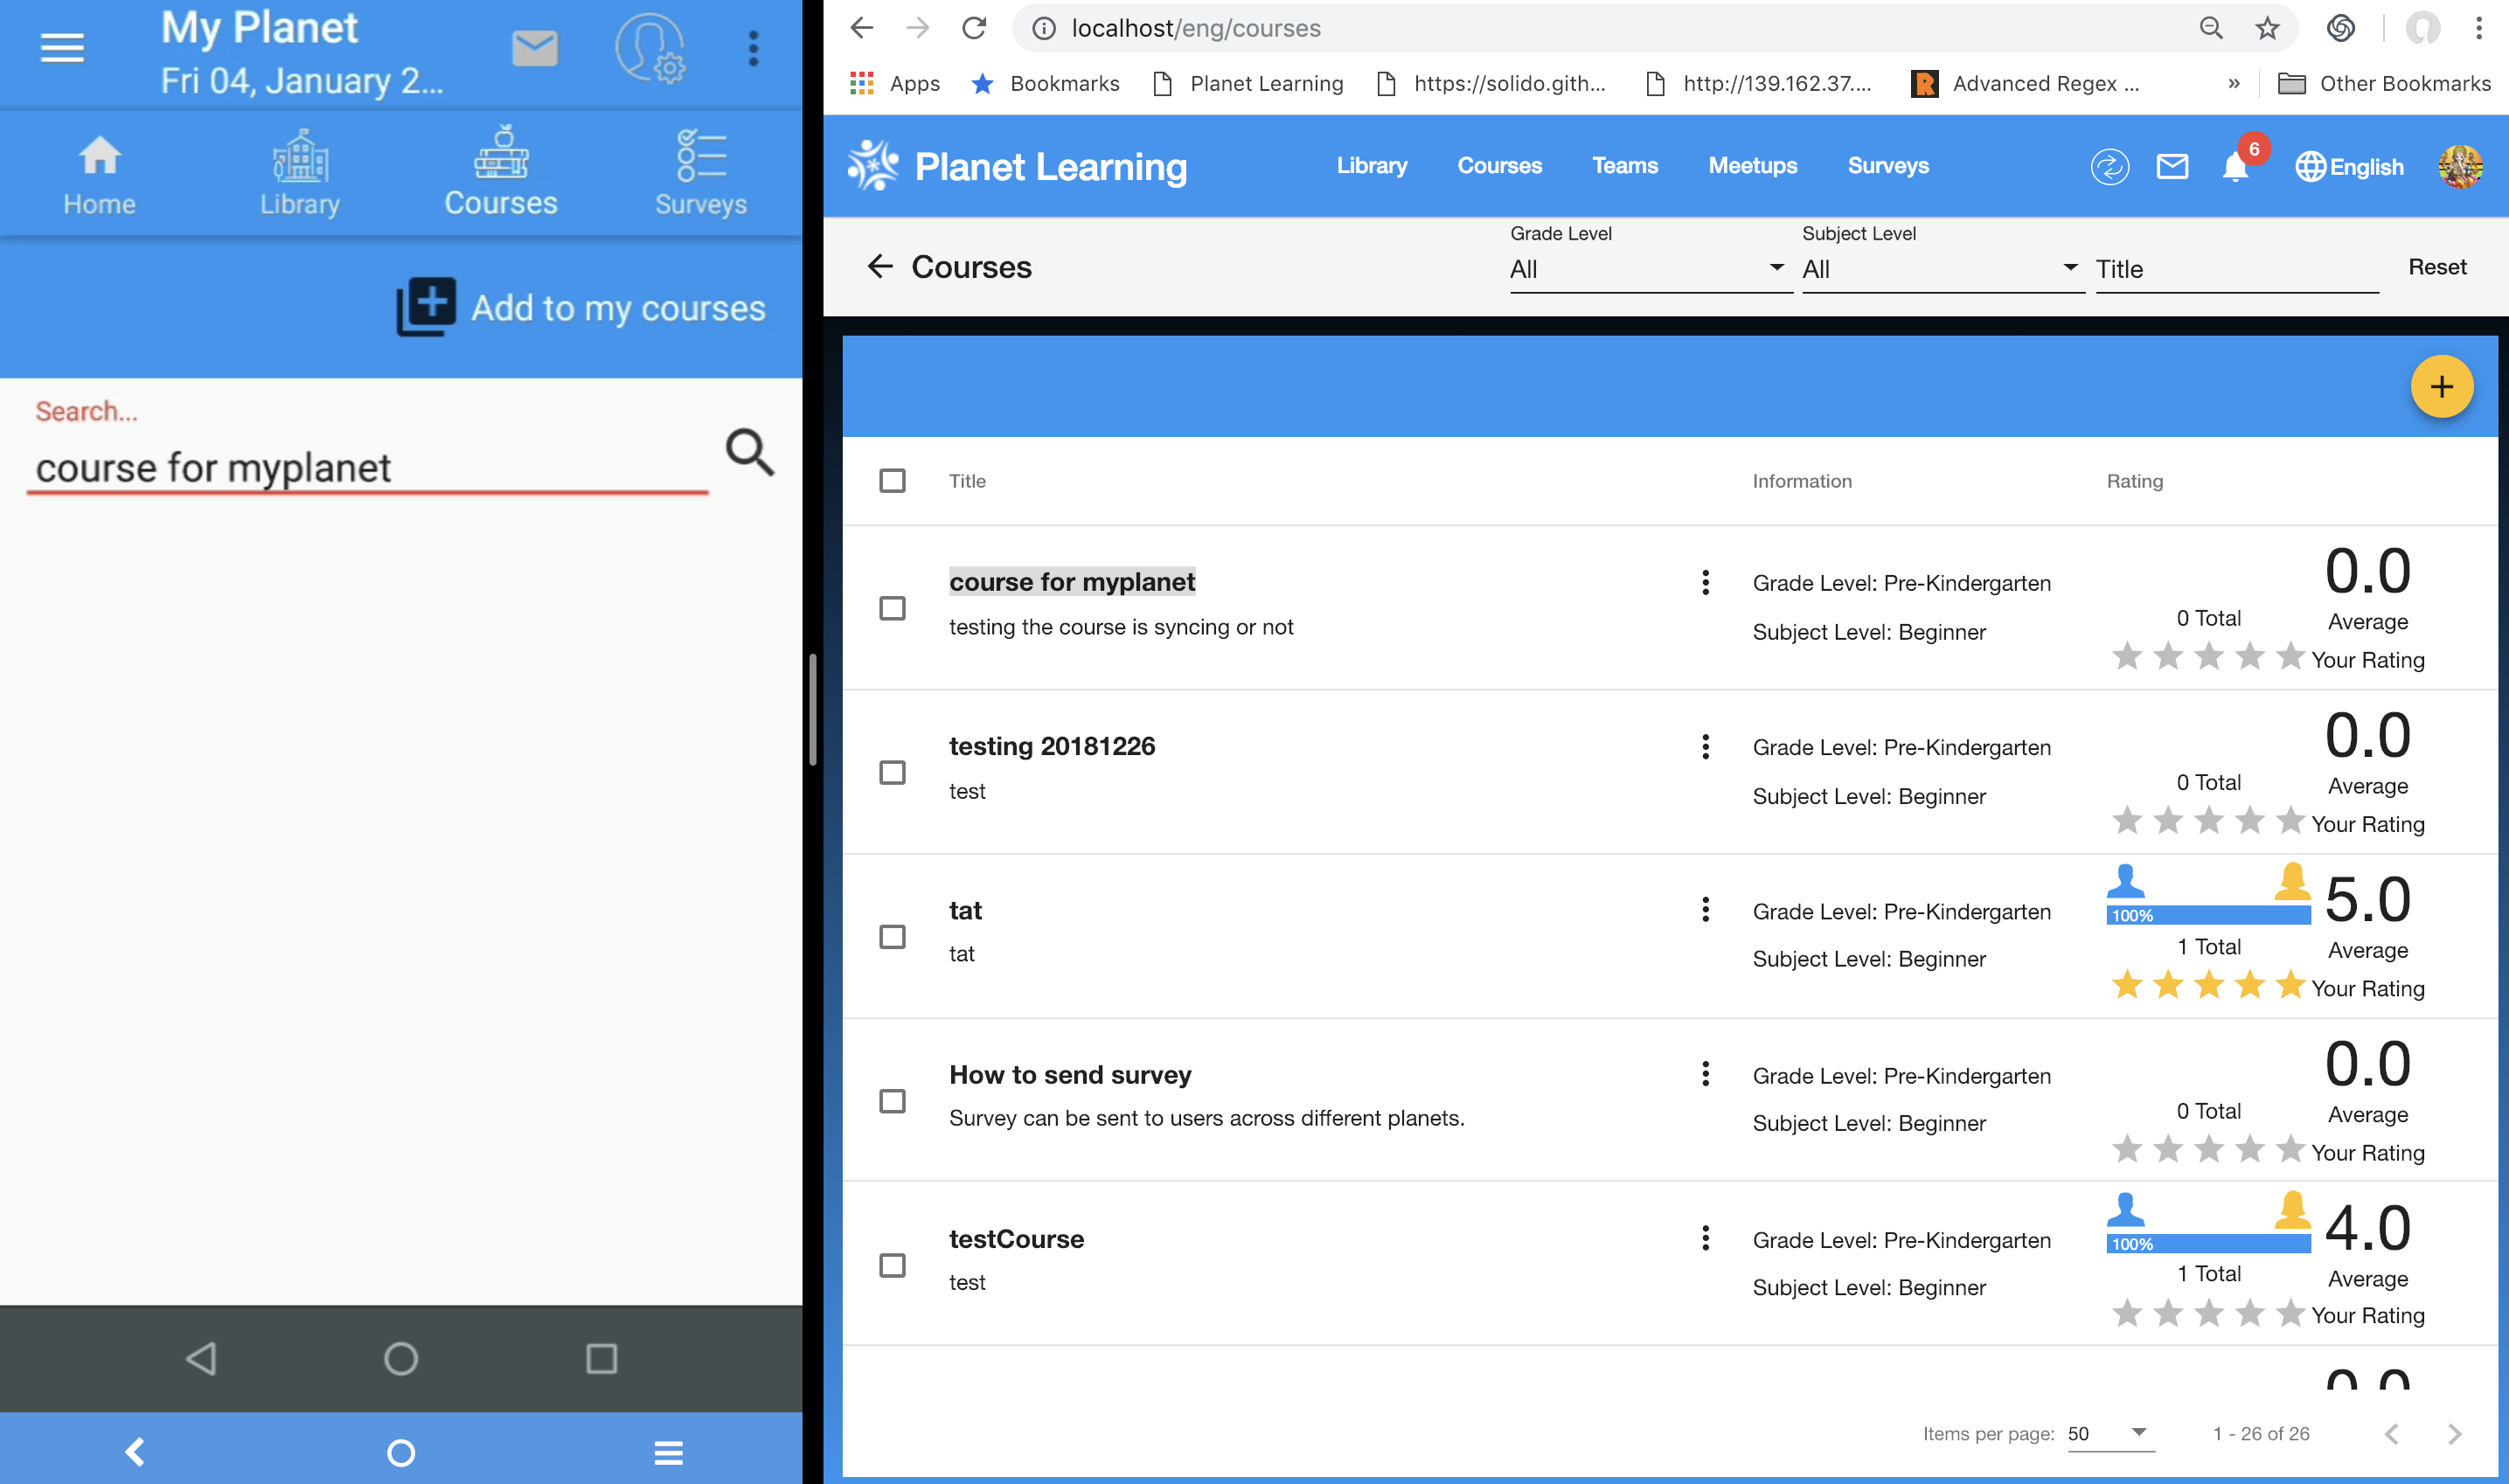Go to the Meetups navigation item
Viewport: 2509px width, 1484px height.
(1752, 166)
